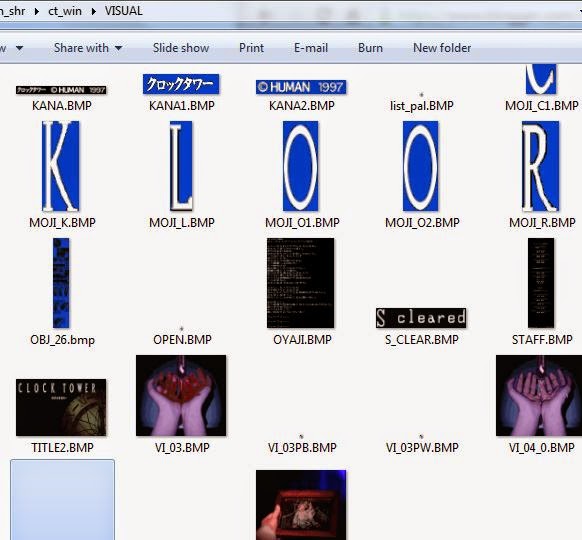Image resolution: width=582 pixels, height=540 pixels.
Task: Select the OYAJI.BMP black text image
Action: [301, 283]
